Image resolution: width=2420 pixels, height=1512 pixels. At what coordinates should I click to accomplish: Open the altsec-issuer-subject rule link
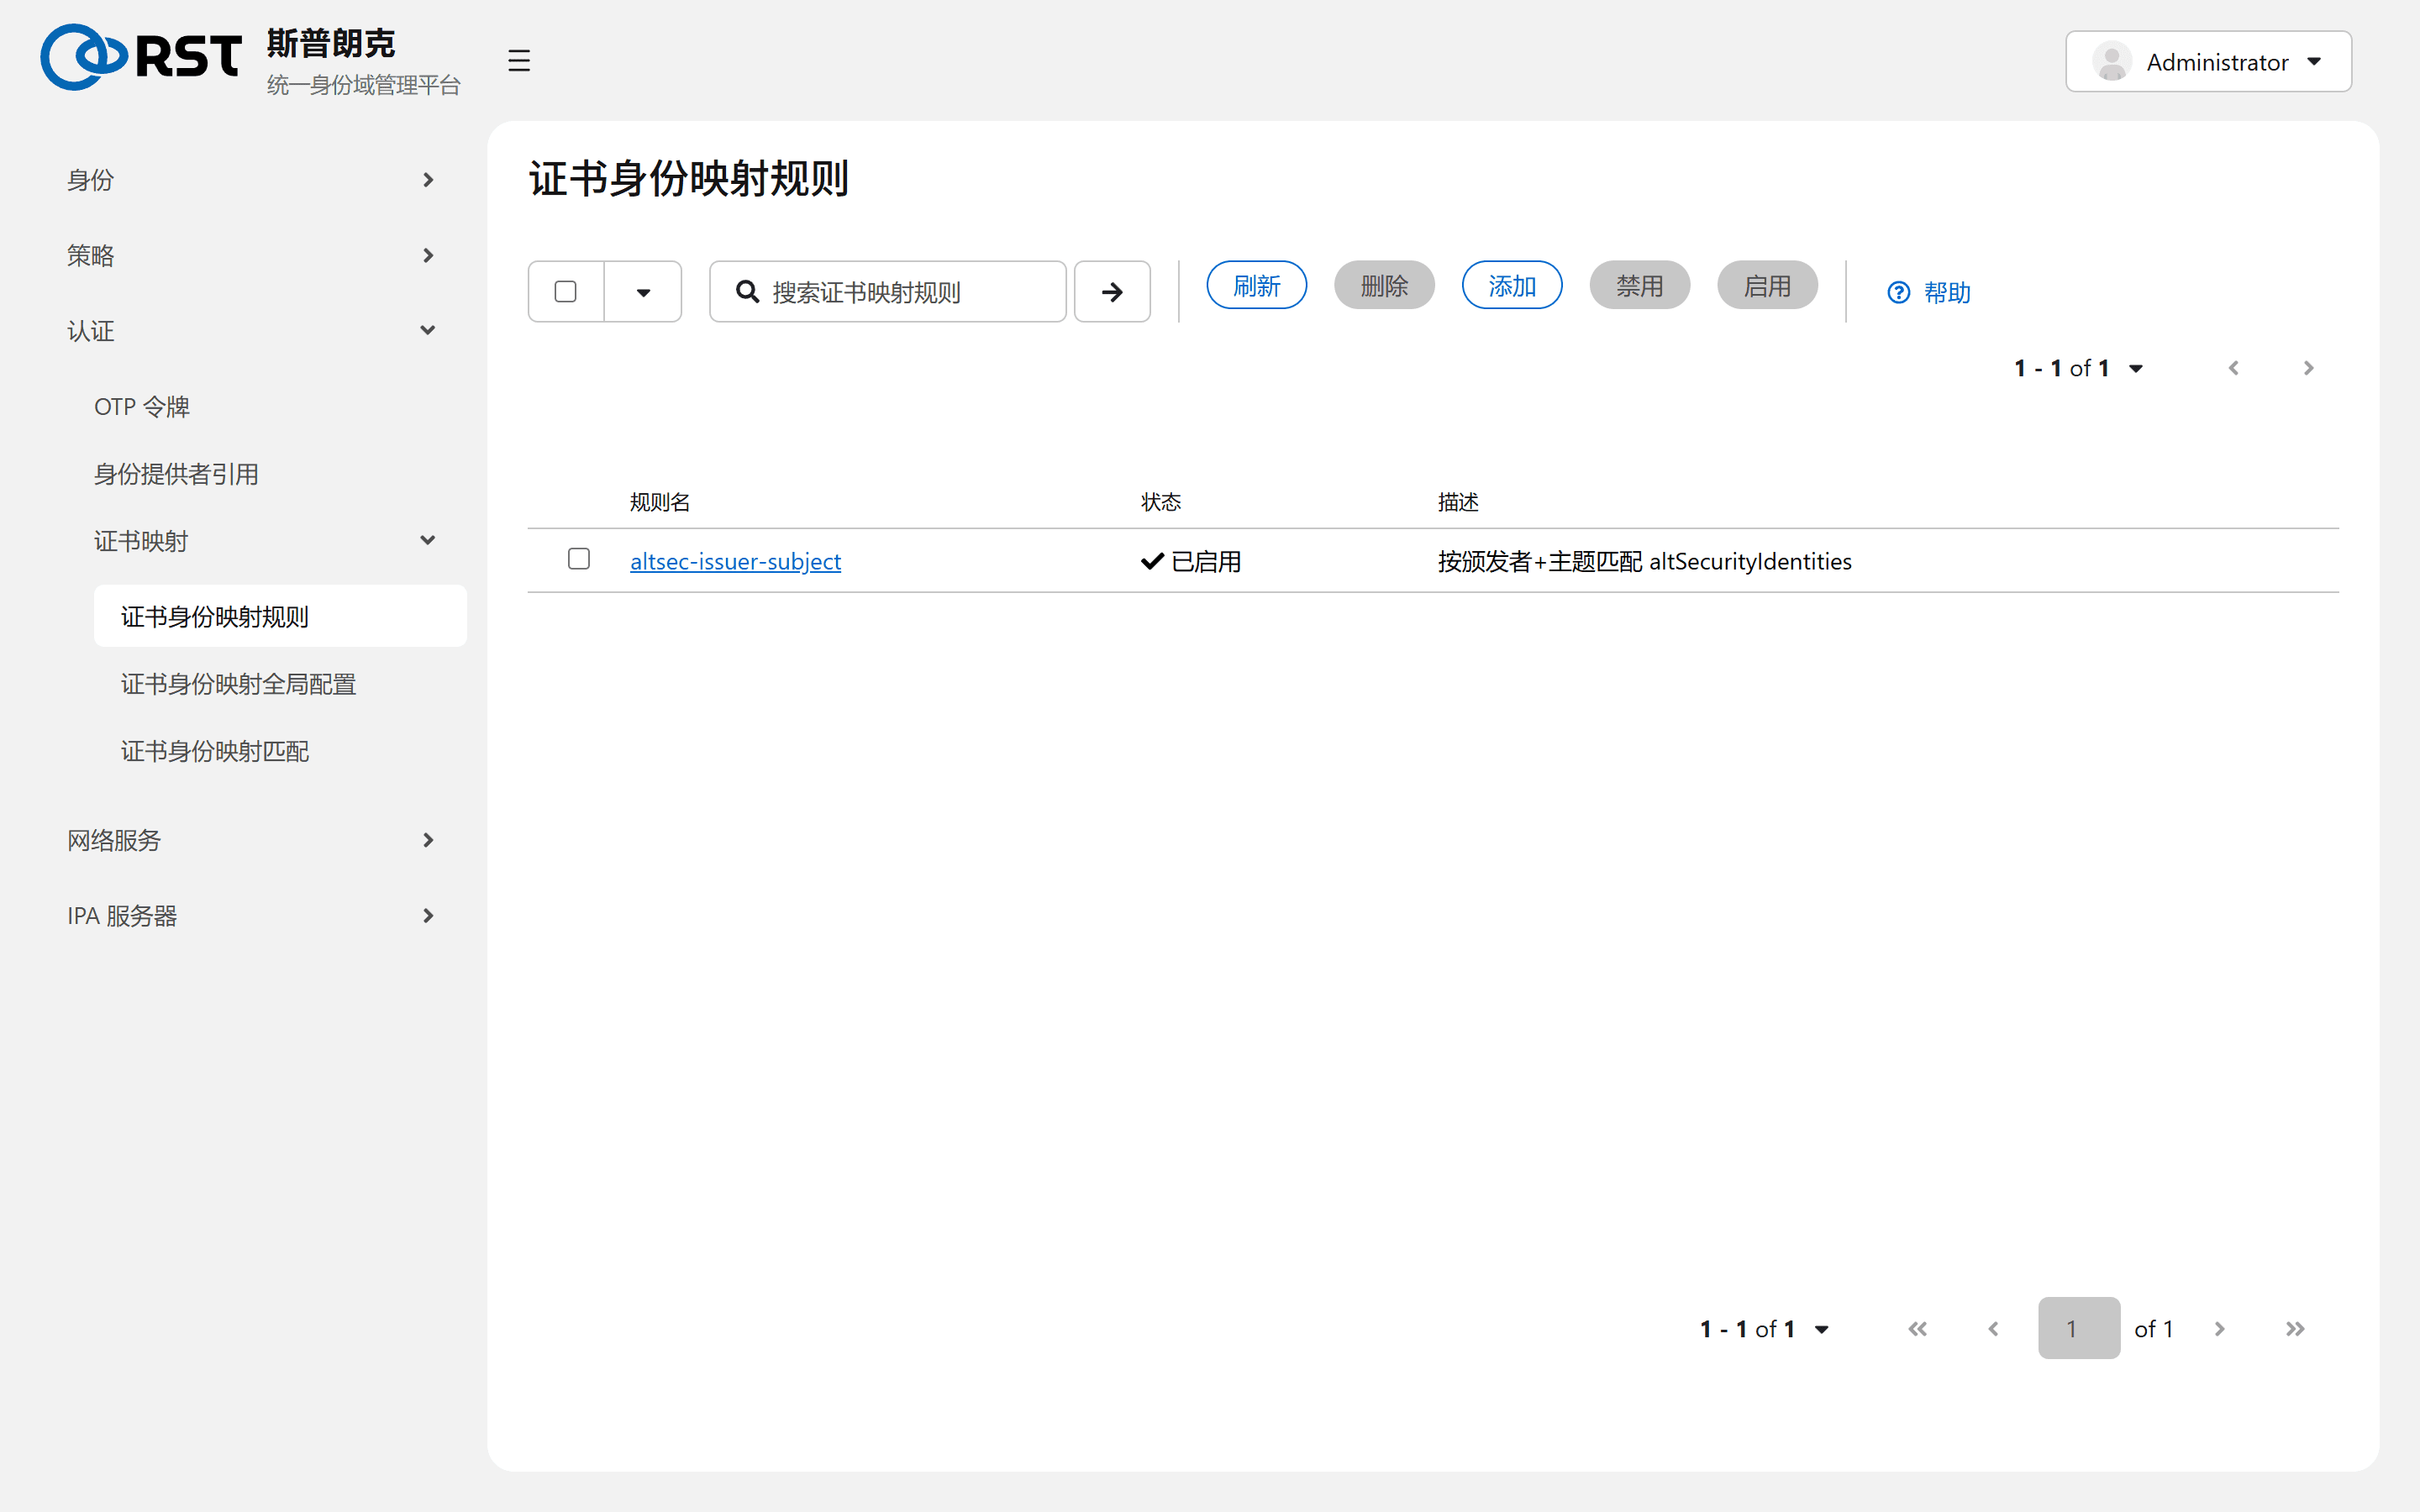735,561
